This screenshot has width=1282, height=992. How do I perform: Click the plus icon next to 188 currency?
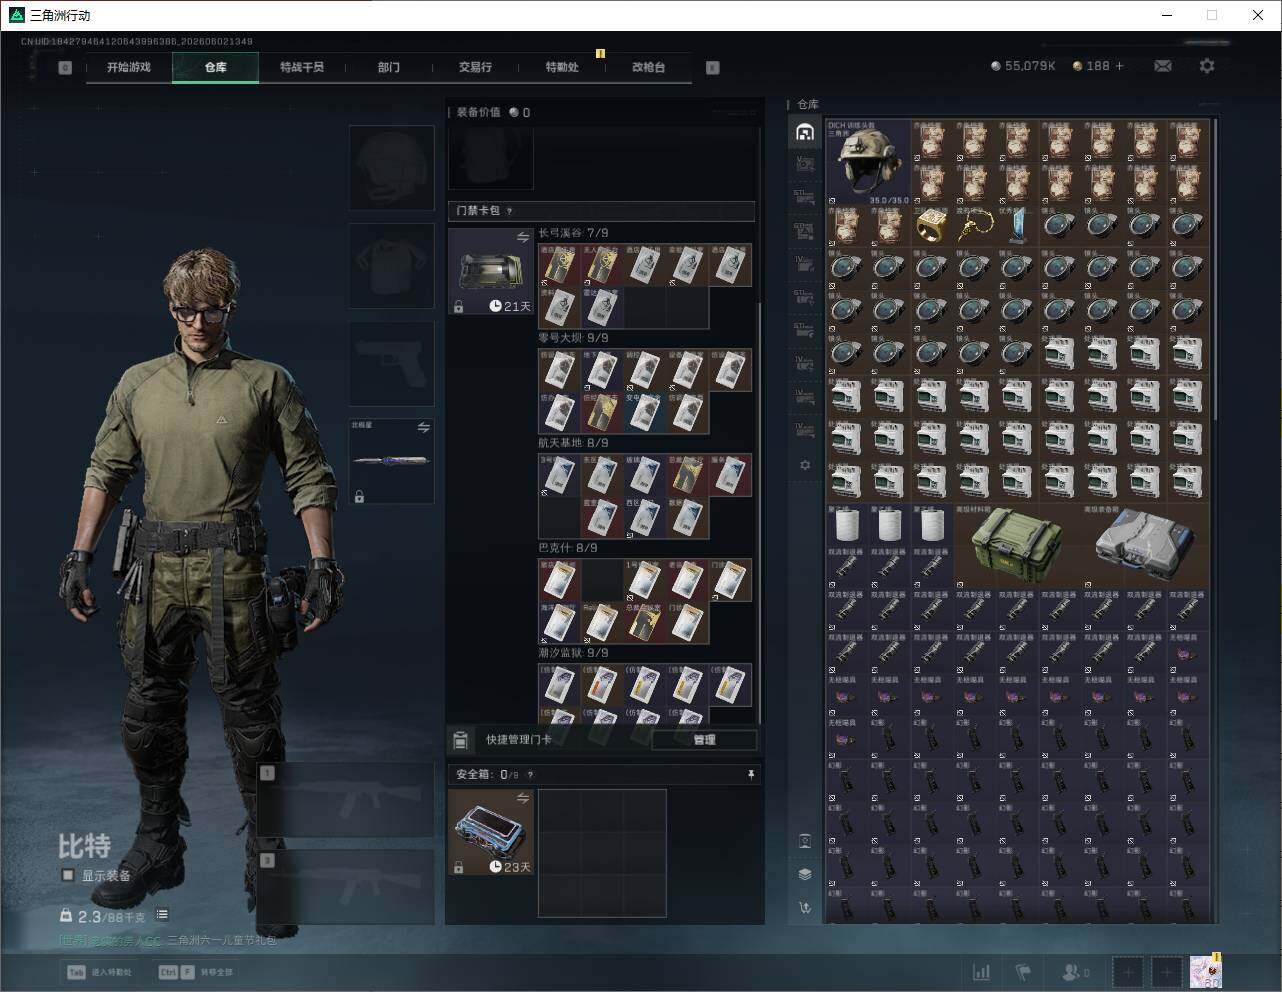tap(1119, 66)
